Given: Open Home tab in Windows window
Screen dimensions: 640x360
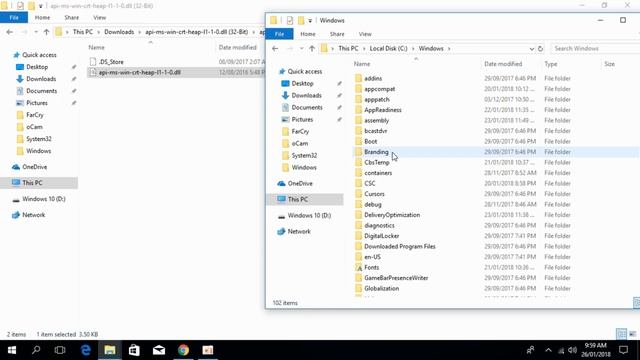Looking at the screenshot, I should 308,34.
